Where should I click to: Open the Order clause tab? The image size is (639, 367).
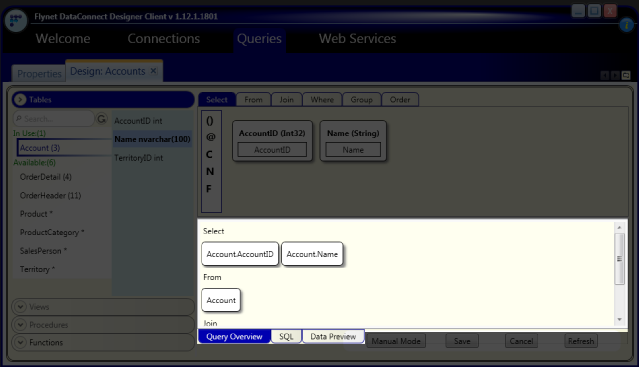pos(400,100)
